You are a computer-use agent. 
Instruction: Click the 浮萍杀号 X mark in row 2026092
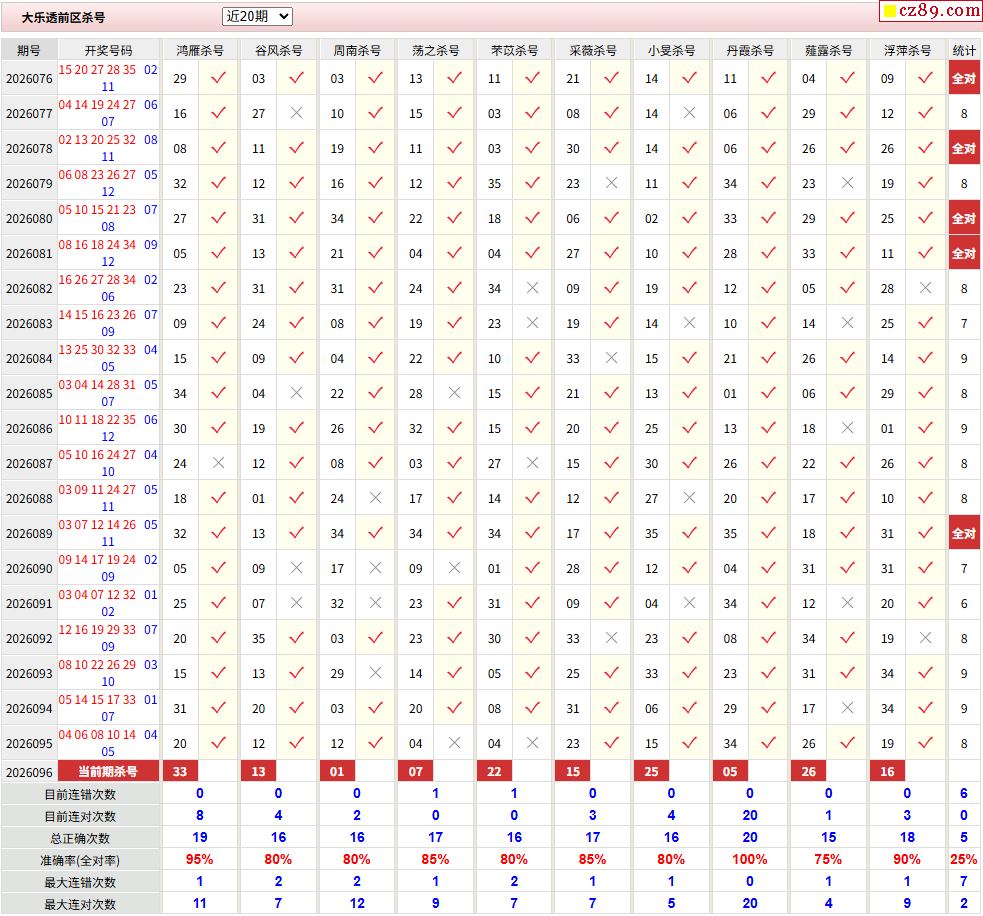pos(925,638)
